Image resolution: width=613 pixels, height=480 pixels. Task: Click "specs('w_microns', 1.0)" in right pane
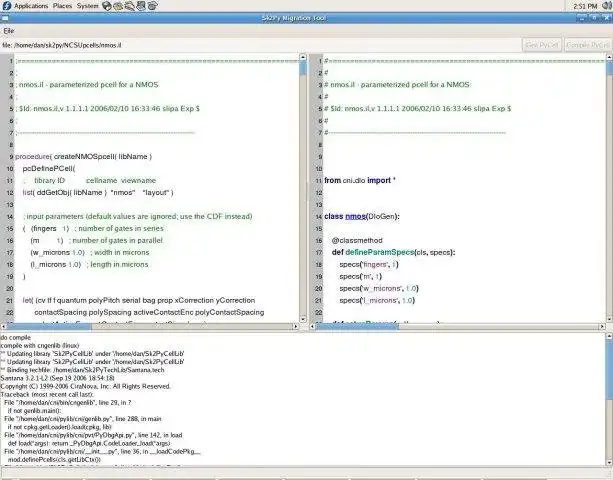point(379,288)
